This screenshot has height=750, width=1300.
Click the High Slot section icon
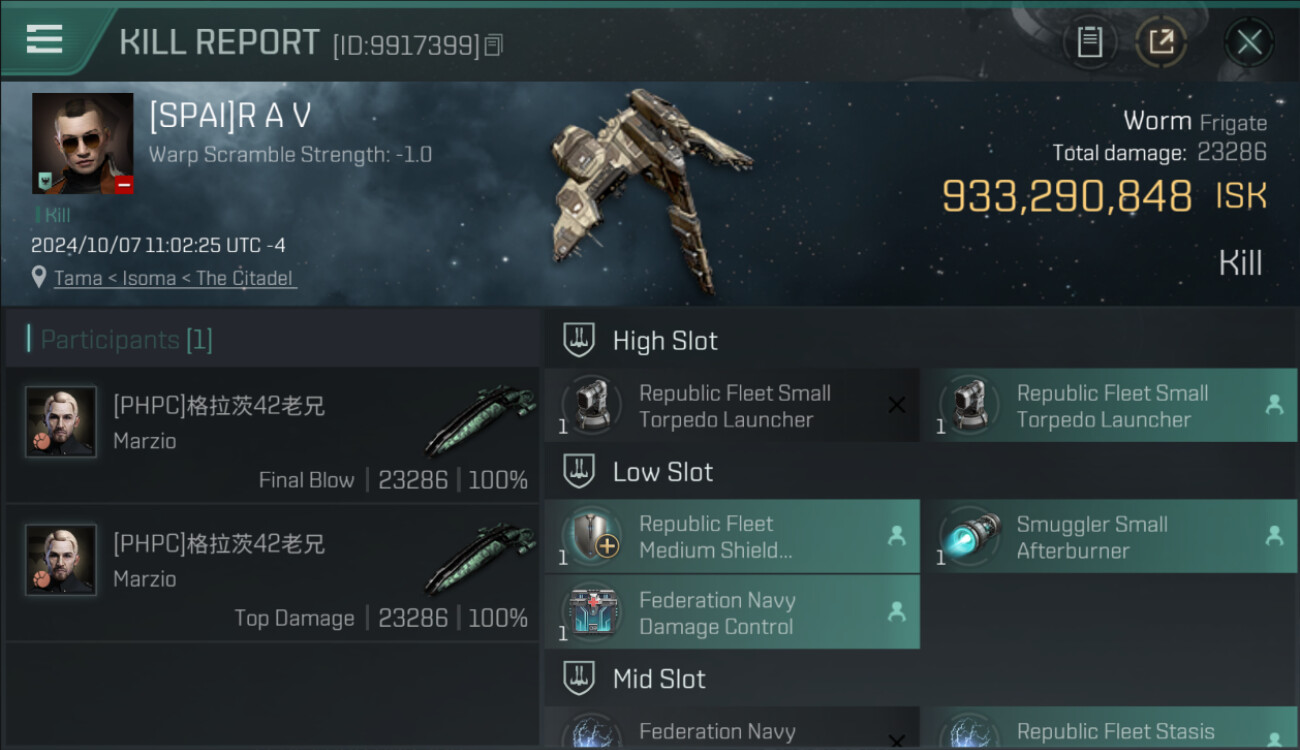click(x=579, y=340)
